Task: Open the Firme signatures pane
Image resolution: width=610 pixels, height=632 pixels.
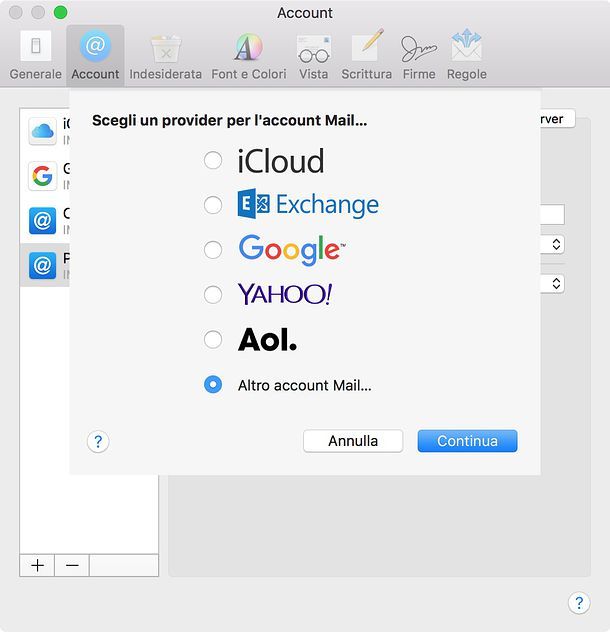Action: tap(419, 56)
